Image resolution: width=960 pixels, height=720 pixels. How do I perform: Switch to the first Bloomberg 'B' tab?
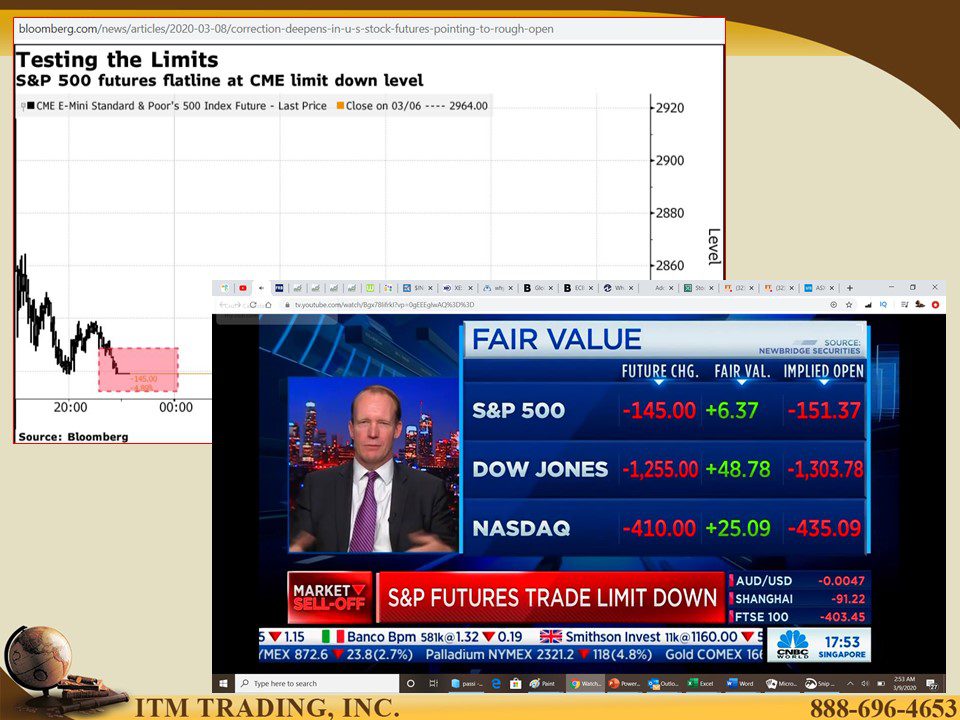click(x=538, y=288)
